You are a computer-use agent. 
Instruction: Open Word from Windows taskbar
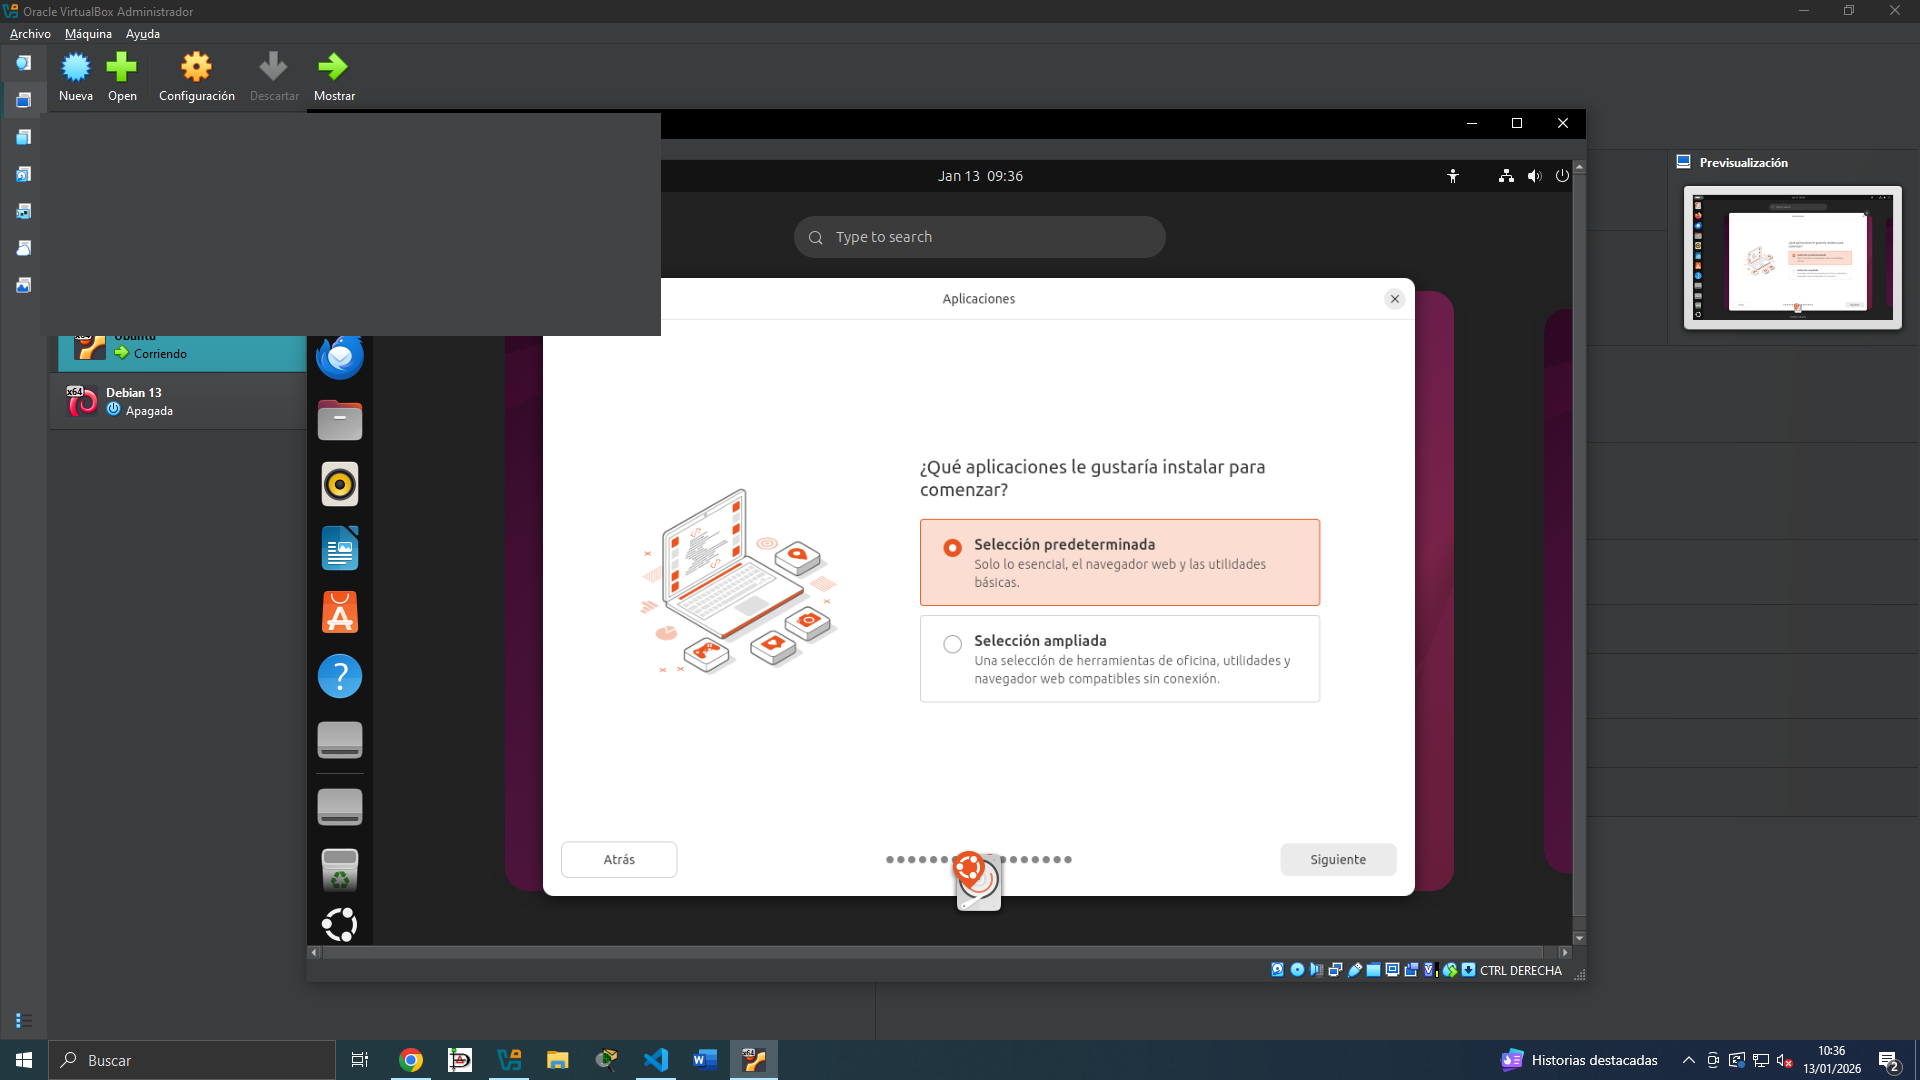click(x=705, y=1060)
